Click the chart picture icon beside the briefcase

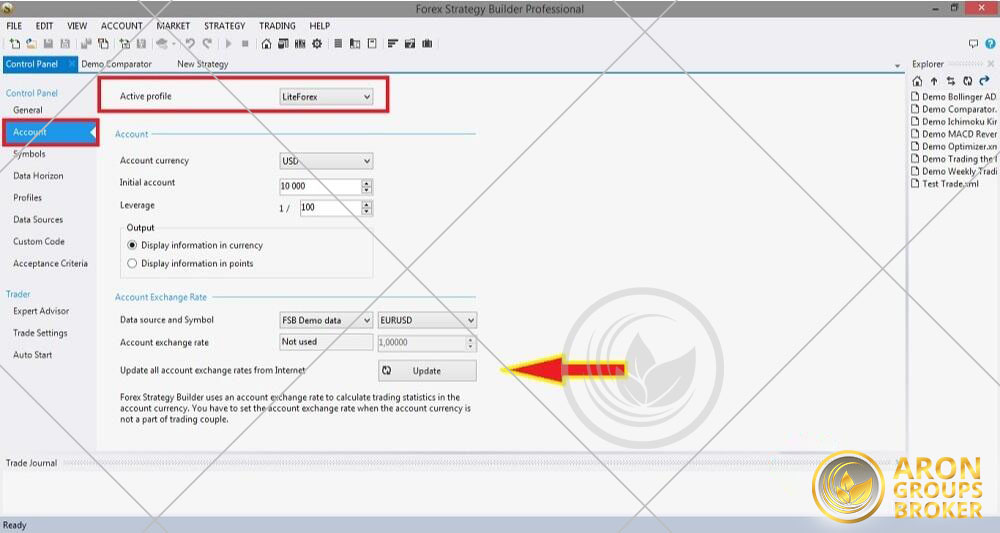(410, 43)
